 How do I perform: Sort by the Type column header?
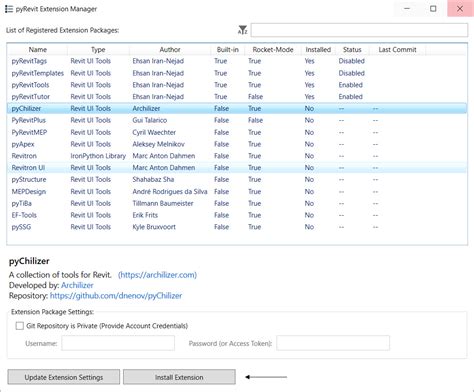click(x=98, y=50)
